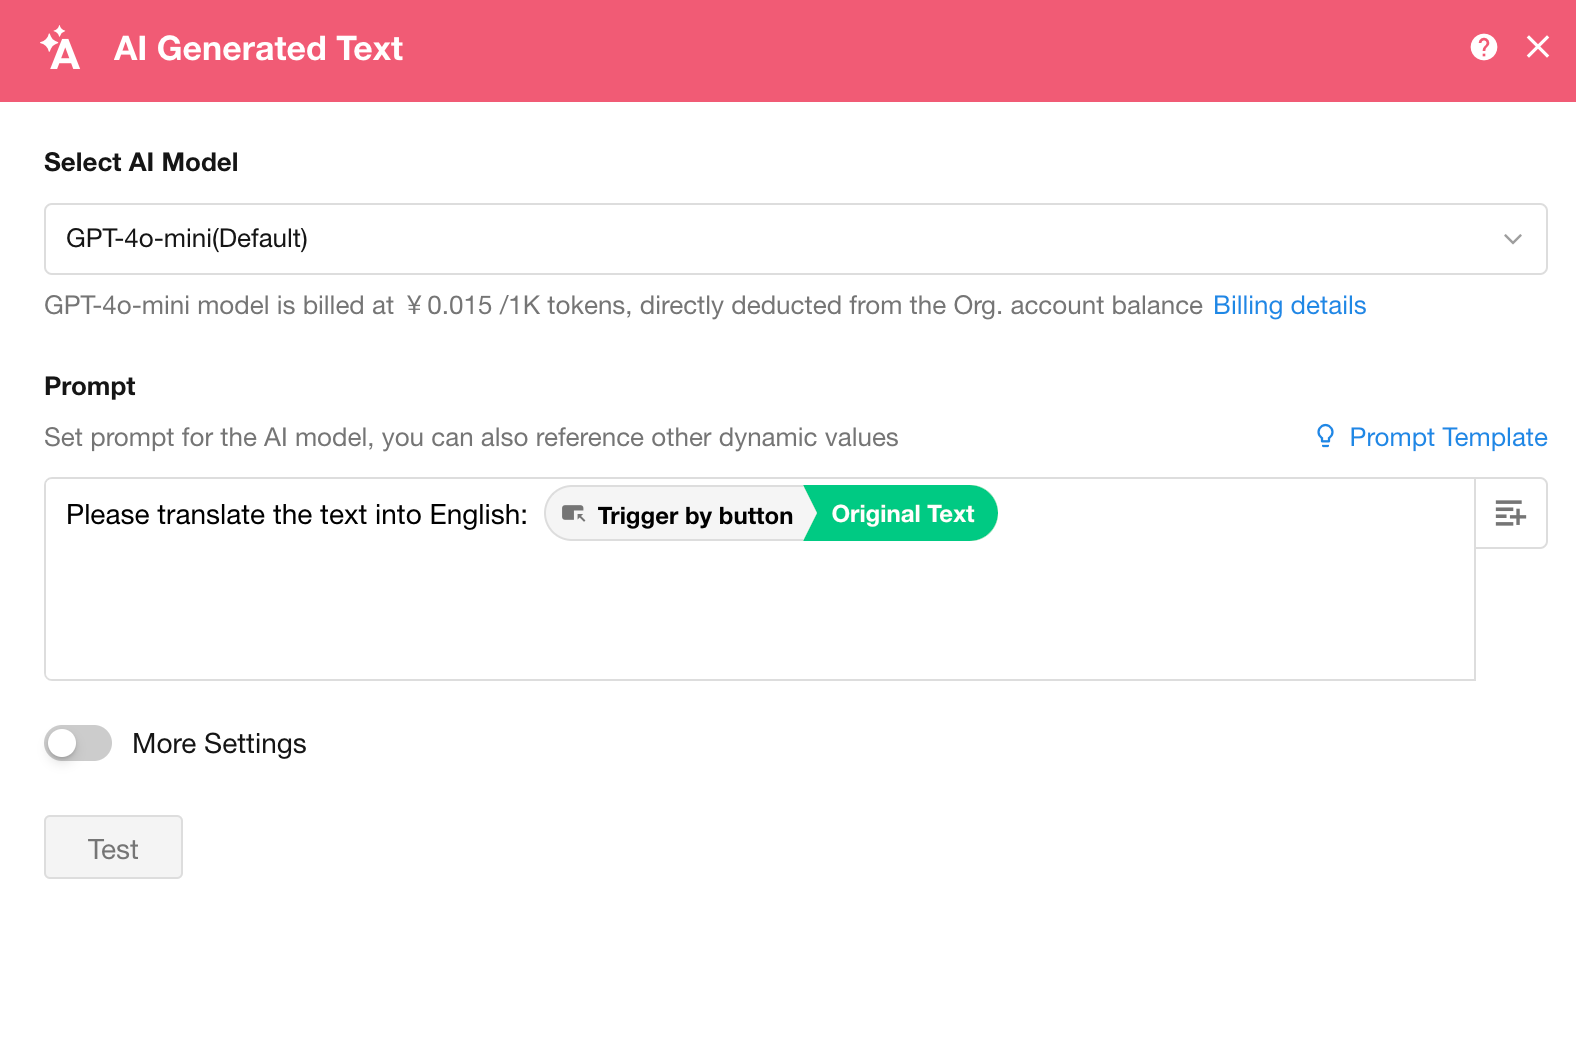Click the help question mark icon

pyautogui.click(x=1484, y=47)
